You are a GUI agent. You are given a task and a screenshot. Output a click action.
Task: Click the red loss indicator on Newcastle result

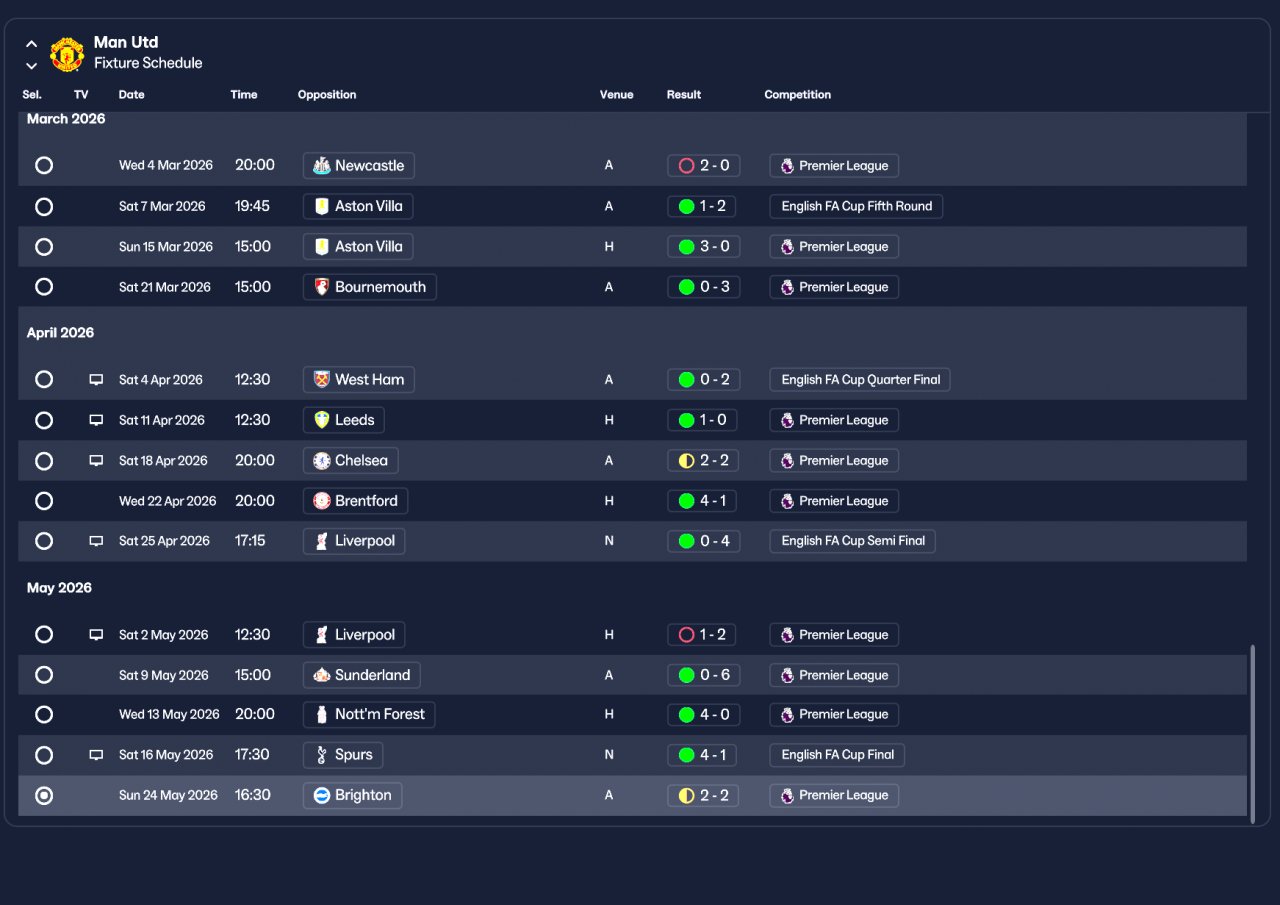[x=686, y=166]
